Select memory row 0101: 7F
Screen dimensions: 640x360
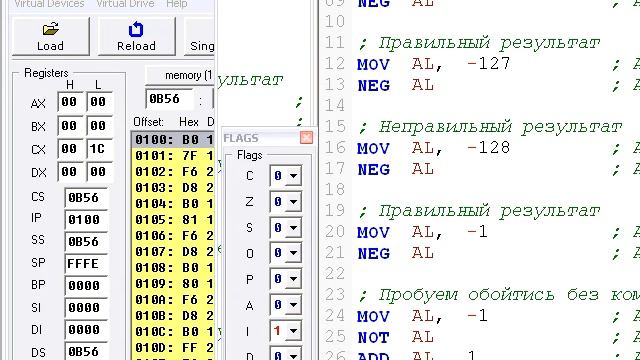173,156
